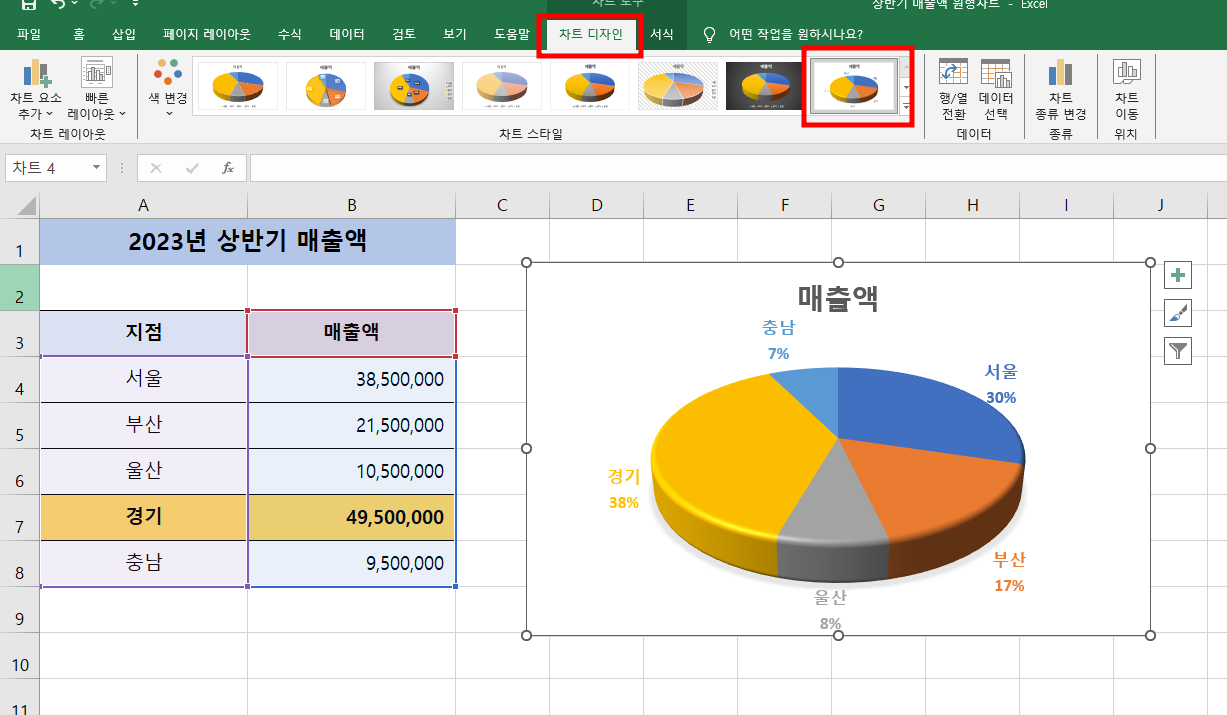Switch to the 서식 tab
Screen dimensions: 1227x715
point(662,35)
